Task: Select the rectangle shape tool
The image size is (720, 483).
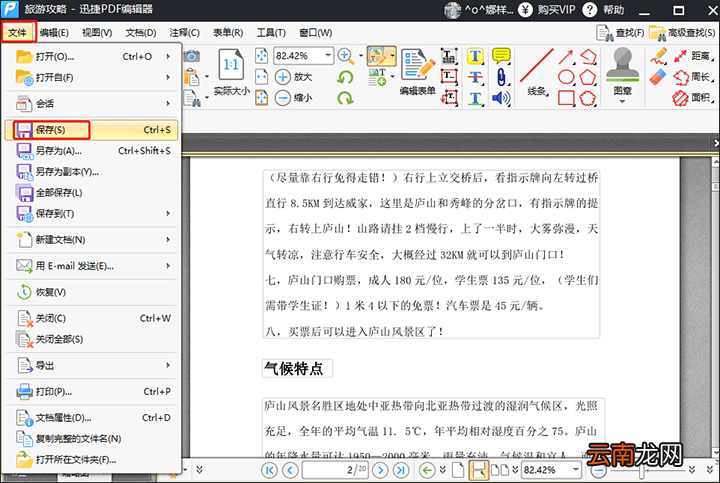Action: [566, 98]
